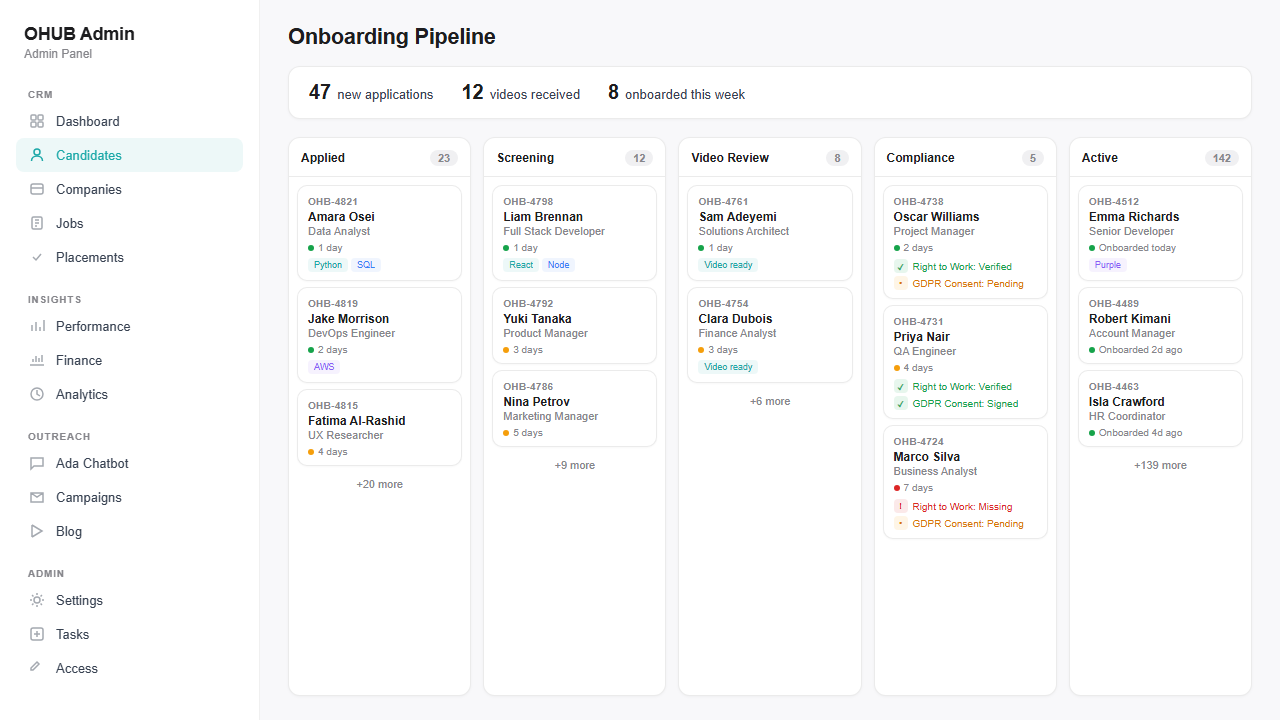1280x720 pixels.
Task: Click the Applied column count badge 23
Action: click(x=444, y=158)
